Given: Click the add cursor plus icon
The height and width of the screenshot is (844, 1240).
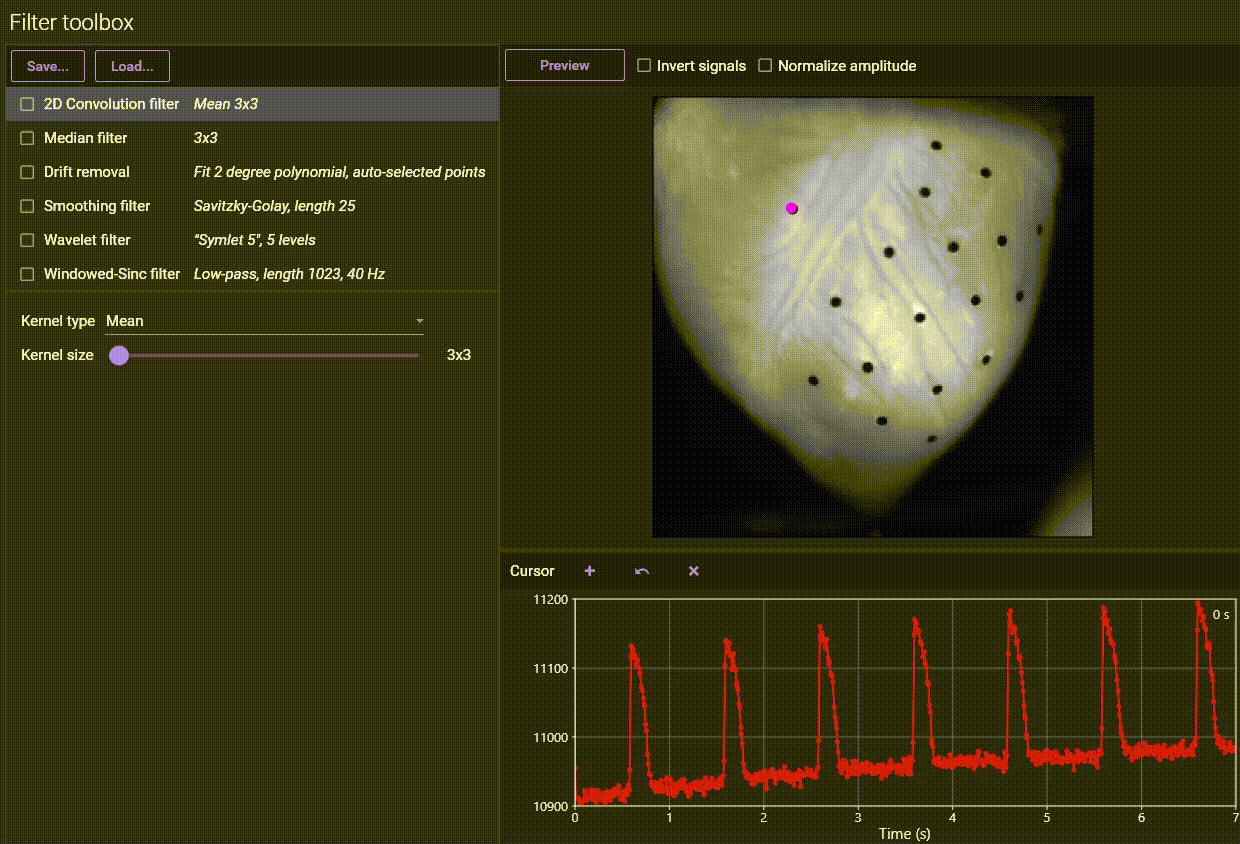Looking at the screenshot, I should pos(590,571).
